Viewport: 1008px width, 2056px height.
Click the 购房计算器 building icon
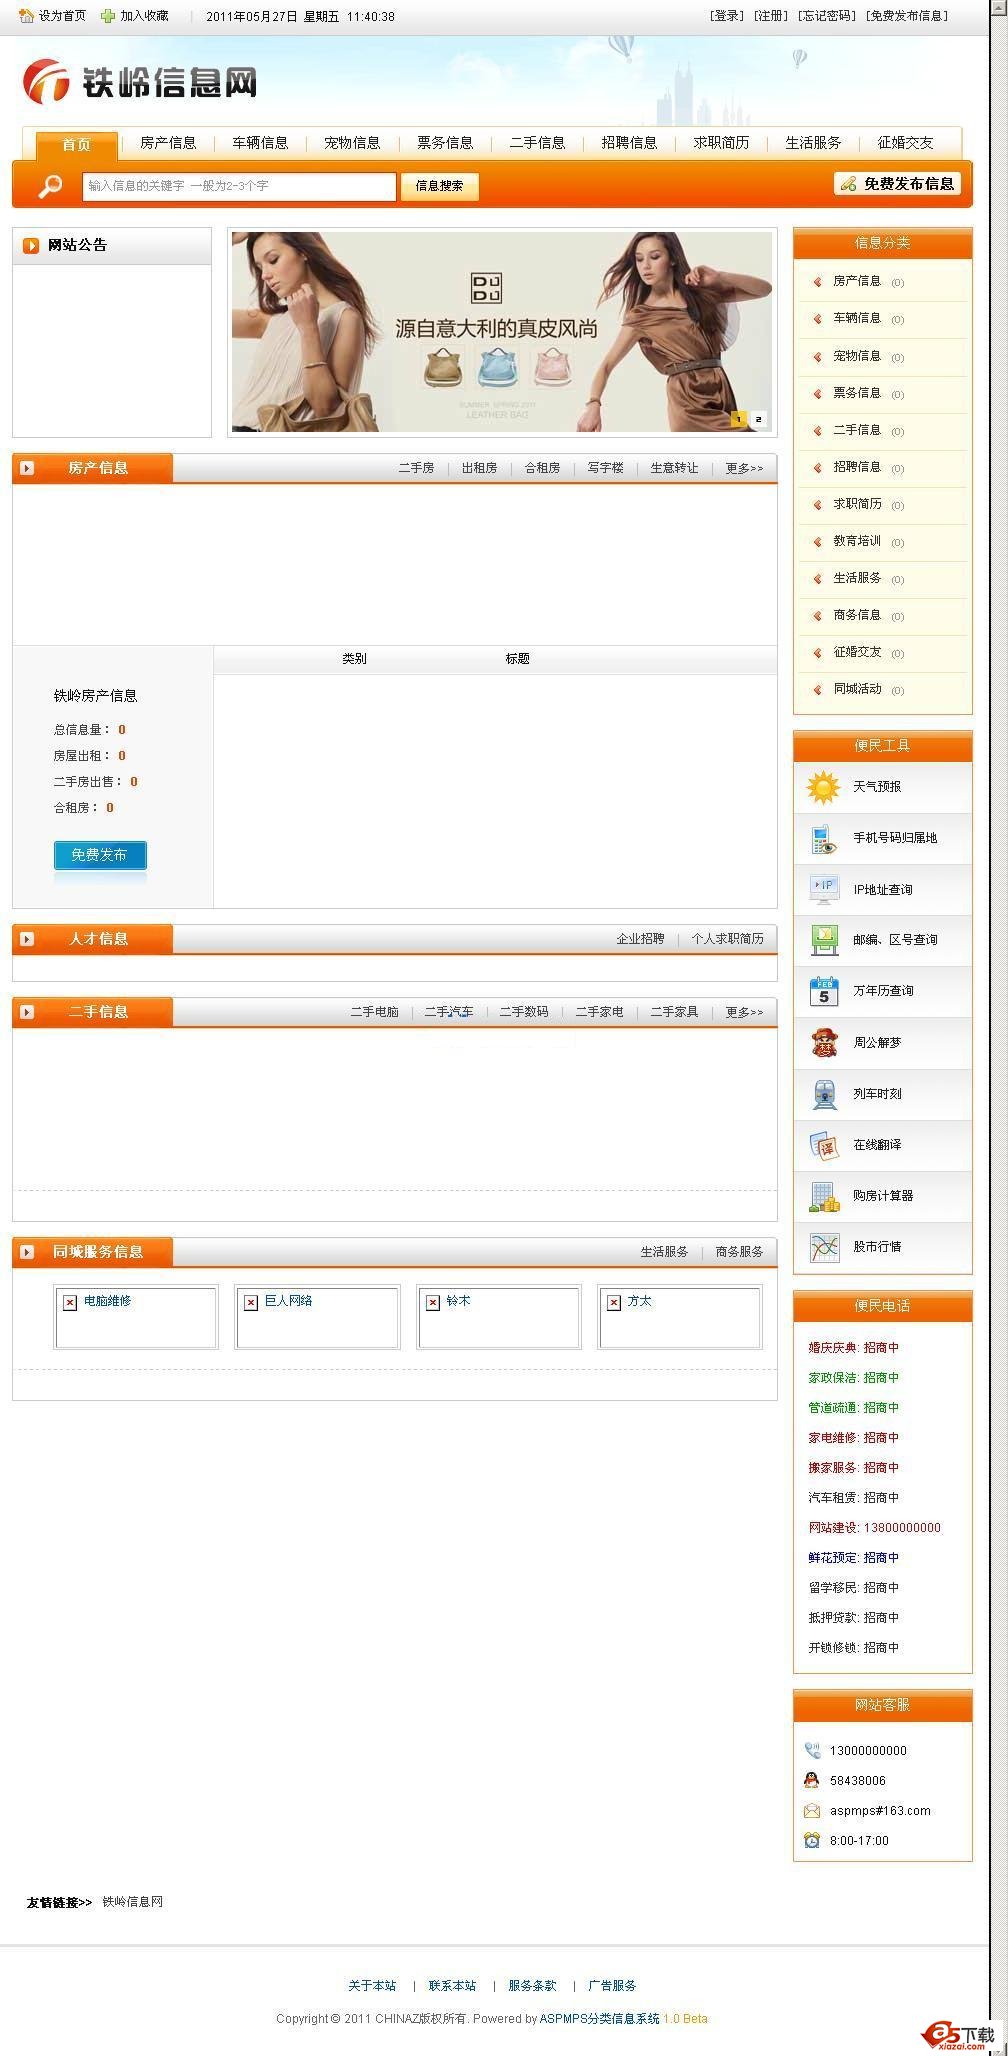823,1196
